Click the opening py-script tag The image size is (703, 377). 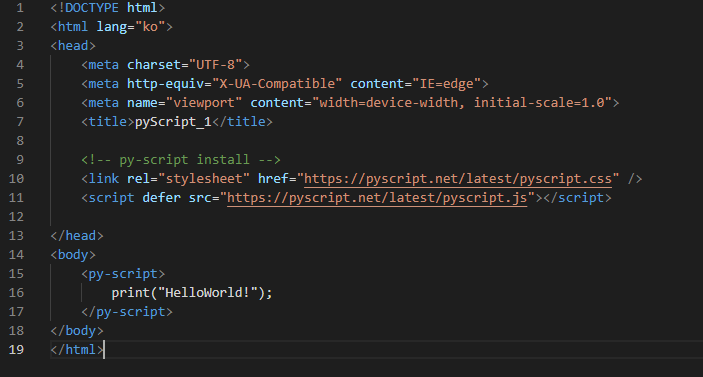click(x=123, y=273)
